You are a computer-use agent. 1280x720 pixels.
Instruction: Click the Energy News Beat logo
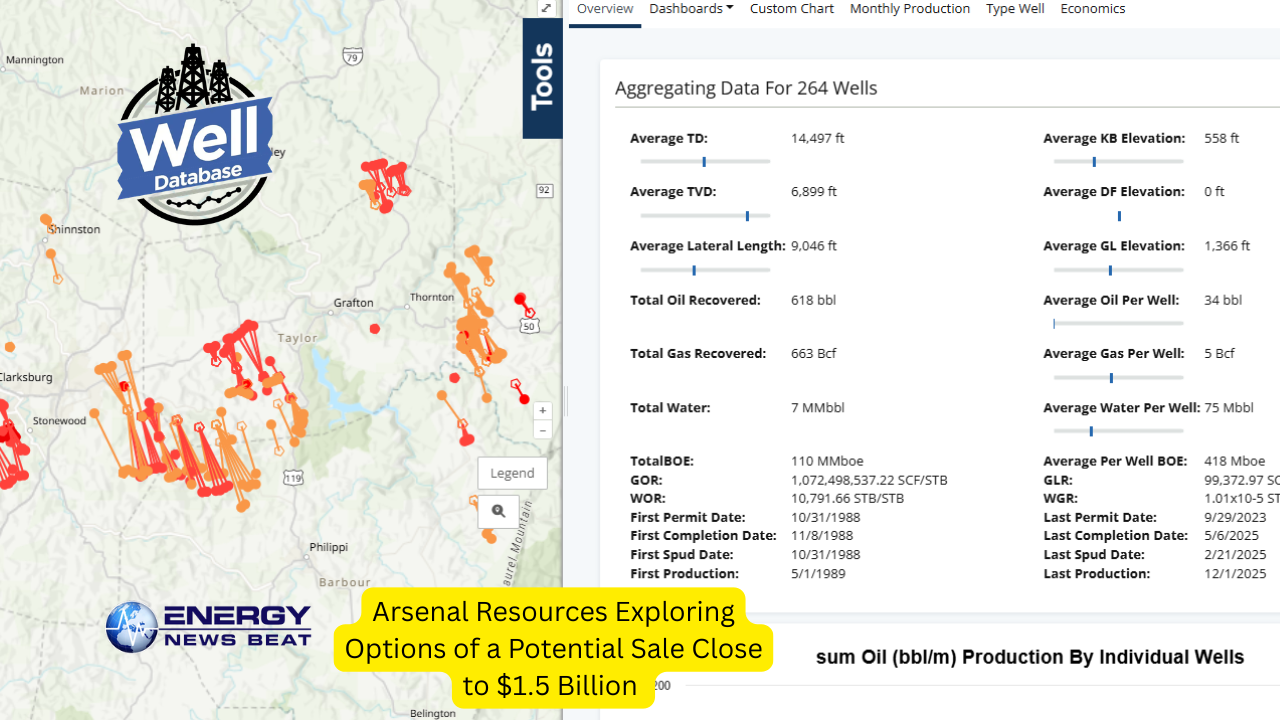[x=209, y=627]
